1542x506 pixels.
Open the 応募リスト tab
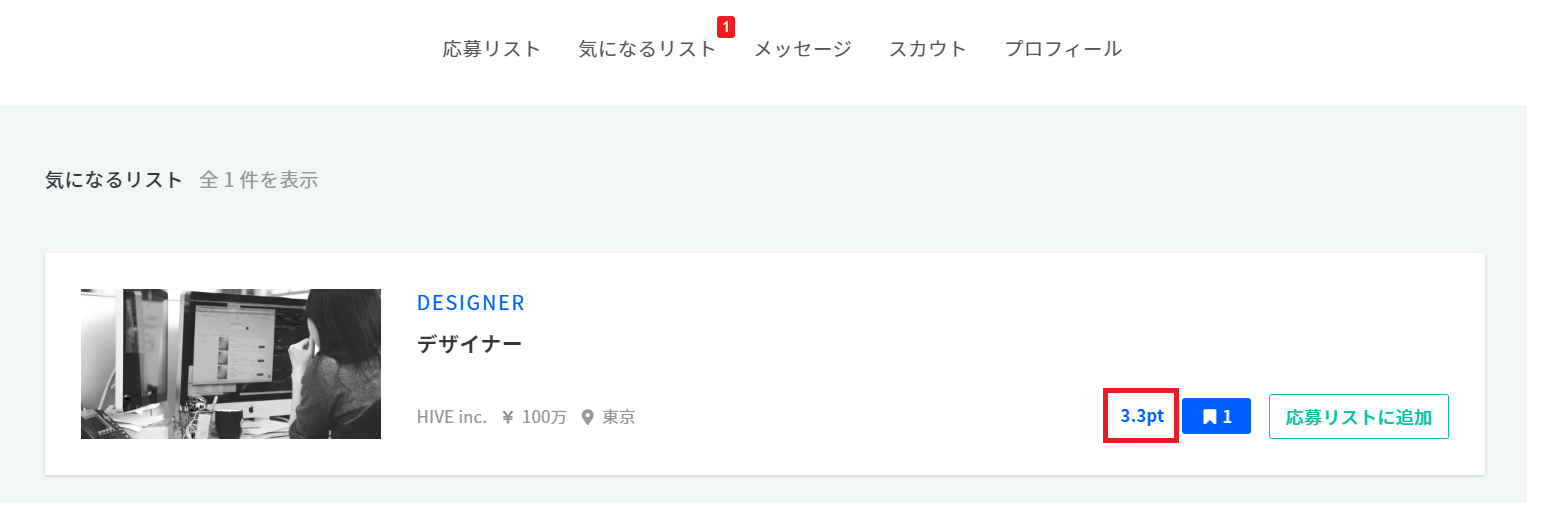(x=491, y=49)
